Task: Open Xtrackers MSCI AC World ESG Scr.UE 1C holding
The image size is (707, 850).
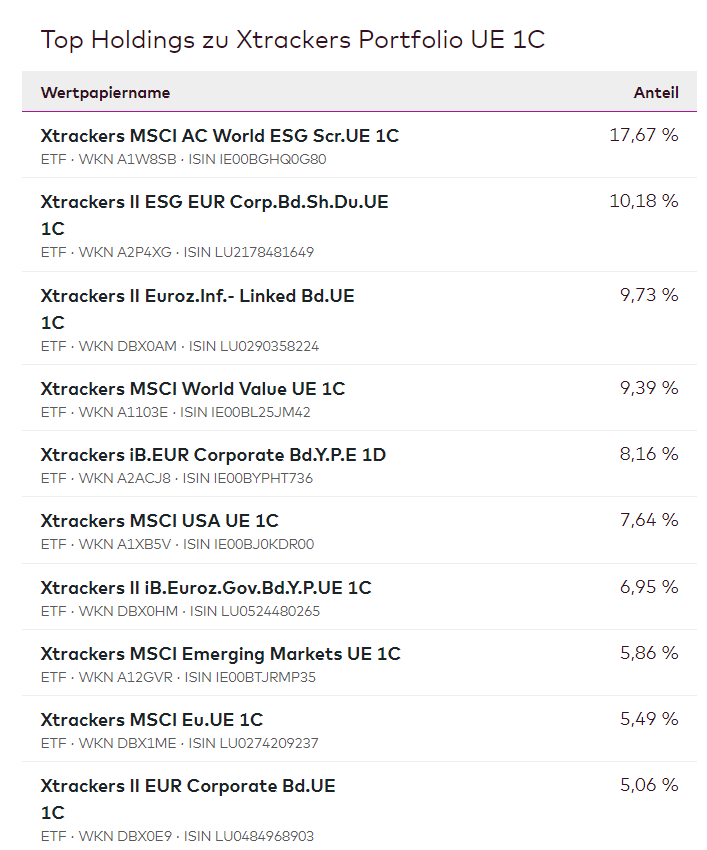Action: point(220,135)
